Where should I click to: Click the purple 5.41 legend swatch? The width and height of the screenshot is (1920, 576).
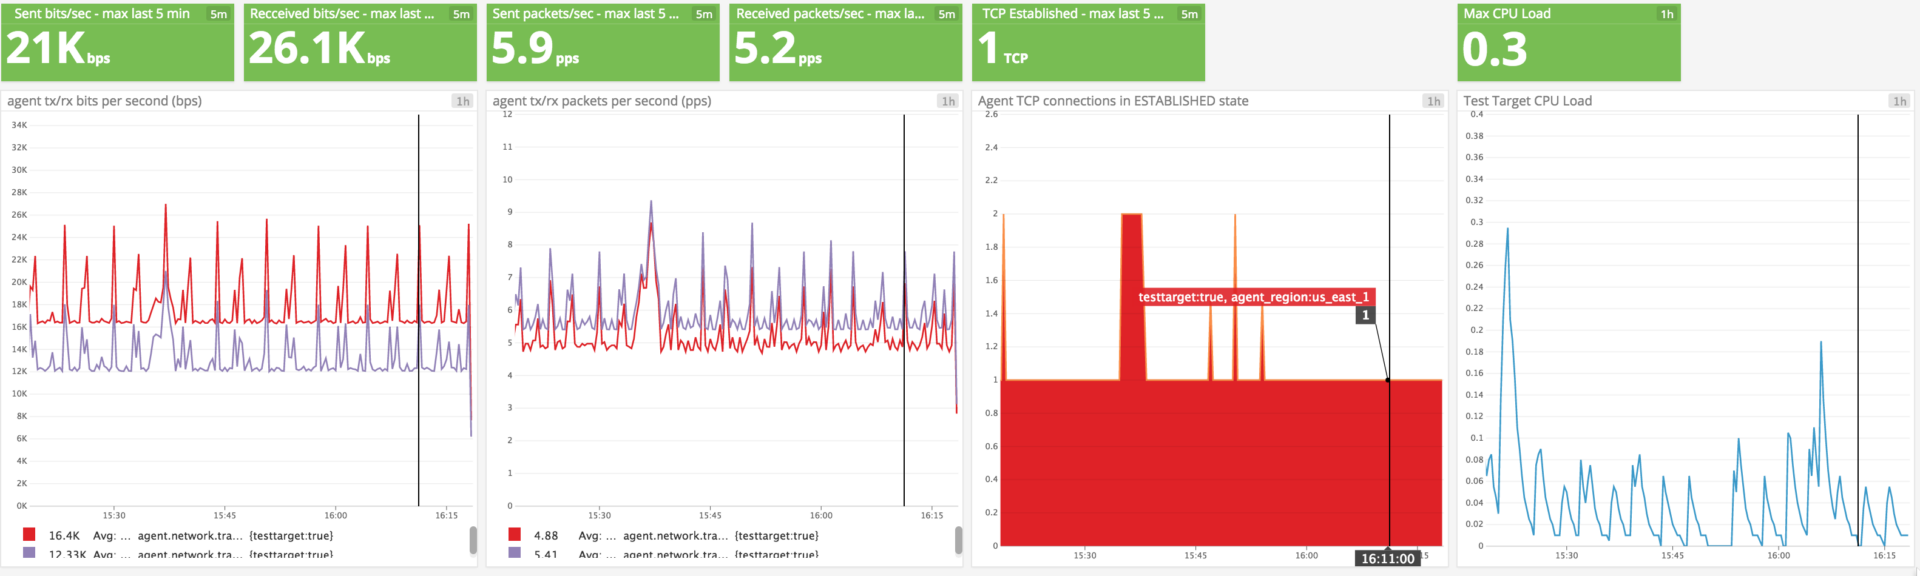tap(514, 552)
